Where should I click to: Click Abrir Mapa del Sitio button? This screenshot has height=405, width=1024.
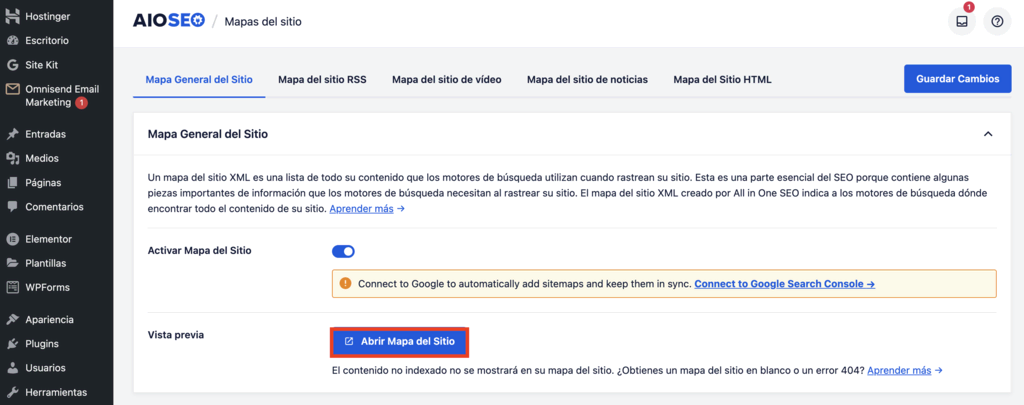[x=399, y=341]
